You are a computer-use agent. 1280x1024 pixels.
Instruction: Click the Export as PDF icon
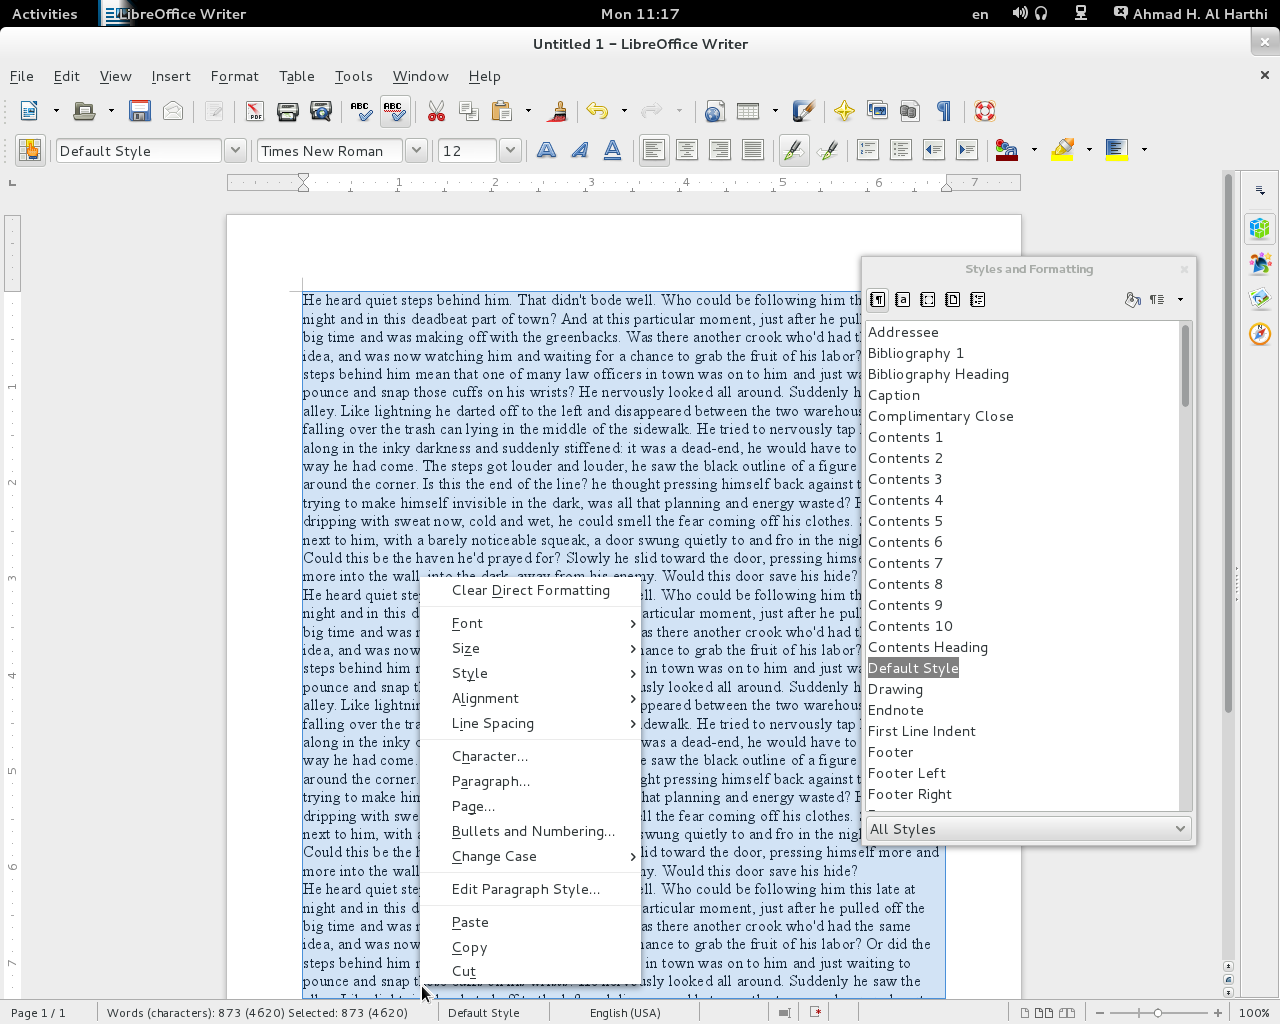(x=254, y=111)
